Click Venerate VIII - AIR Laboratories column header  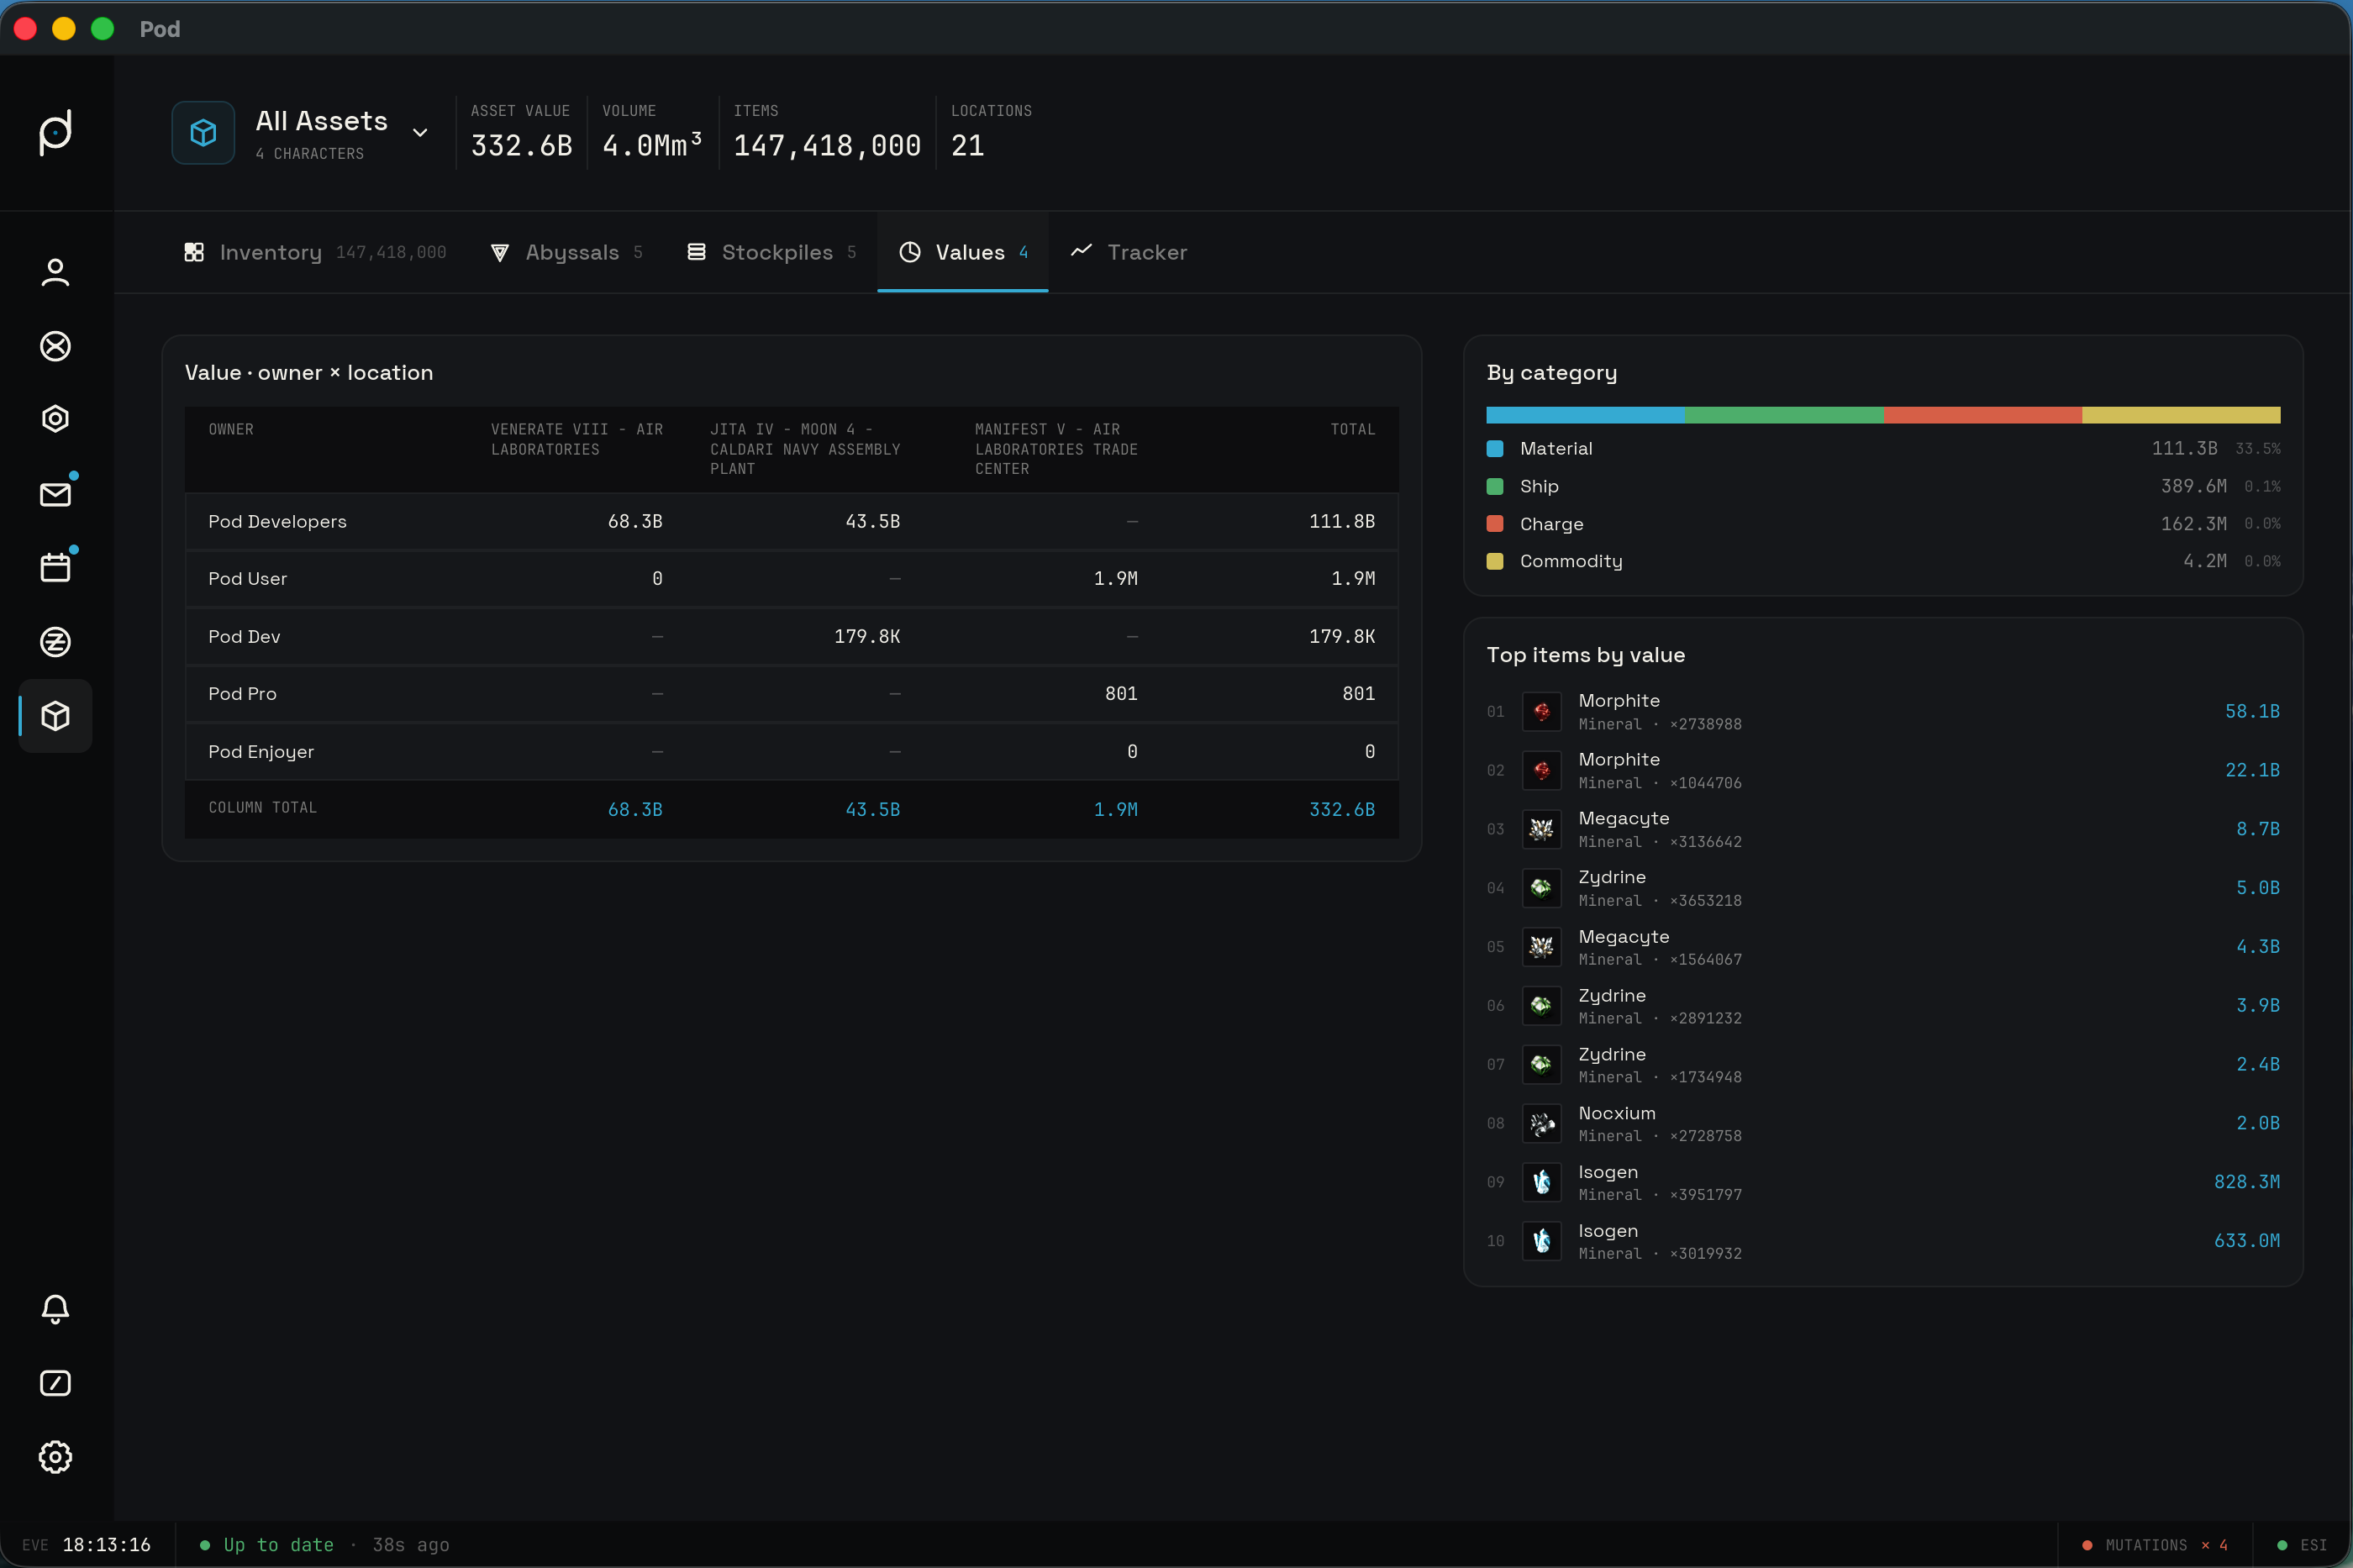coord(577,439)
